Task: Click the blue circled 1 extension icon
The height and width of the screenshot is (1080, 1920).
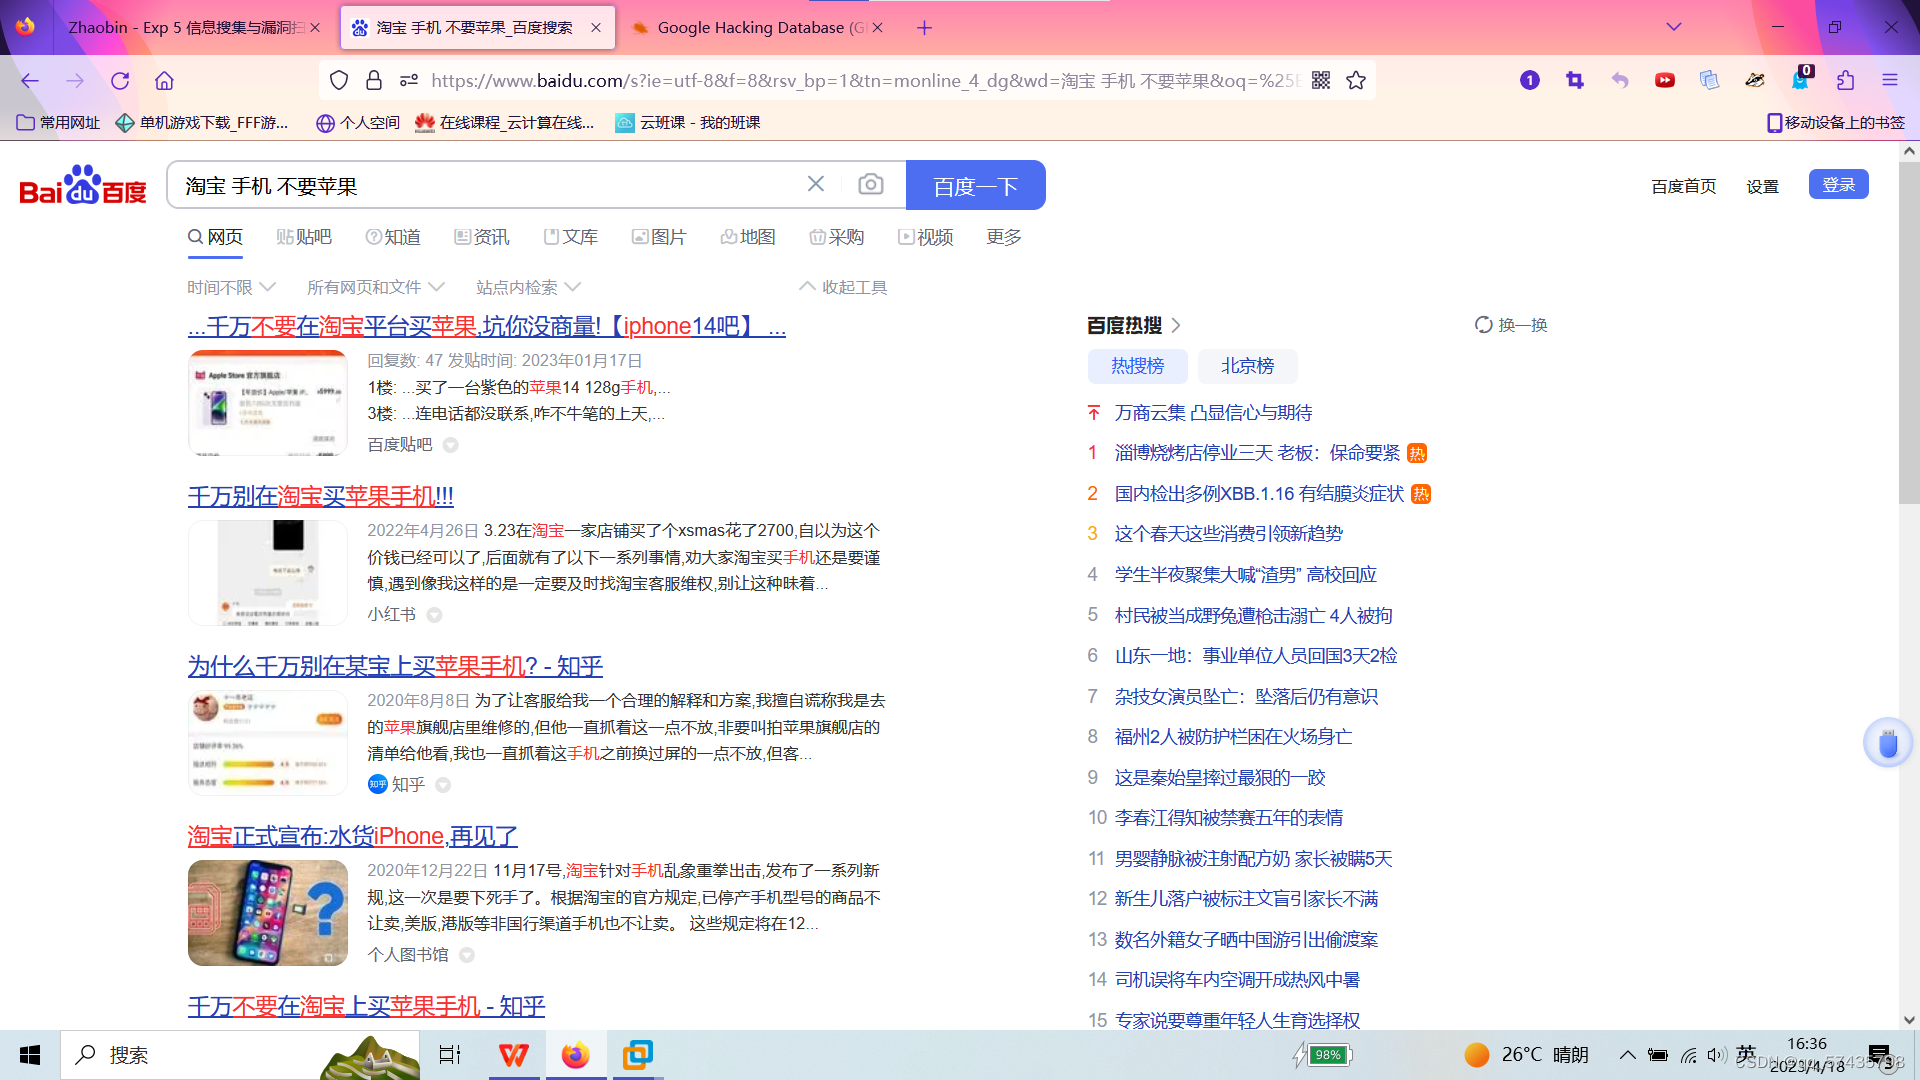Action: tap(1530, 81)
